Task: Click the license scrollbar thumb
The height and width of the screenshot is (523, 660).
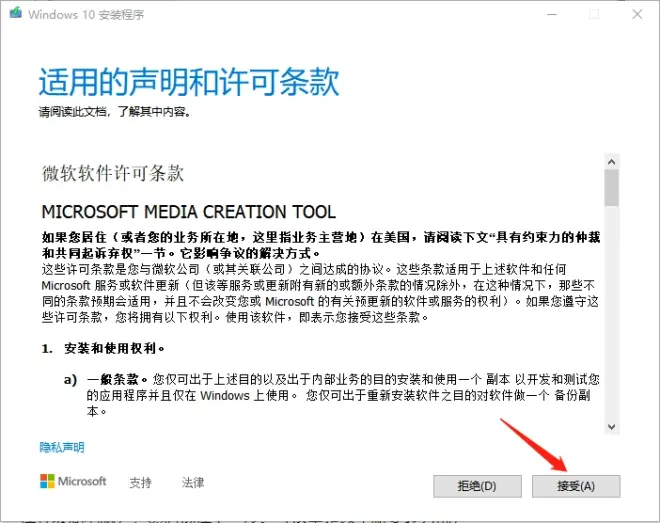Action: coord(612,188)
